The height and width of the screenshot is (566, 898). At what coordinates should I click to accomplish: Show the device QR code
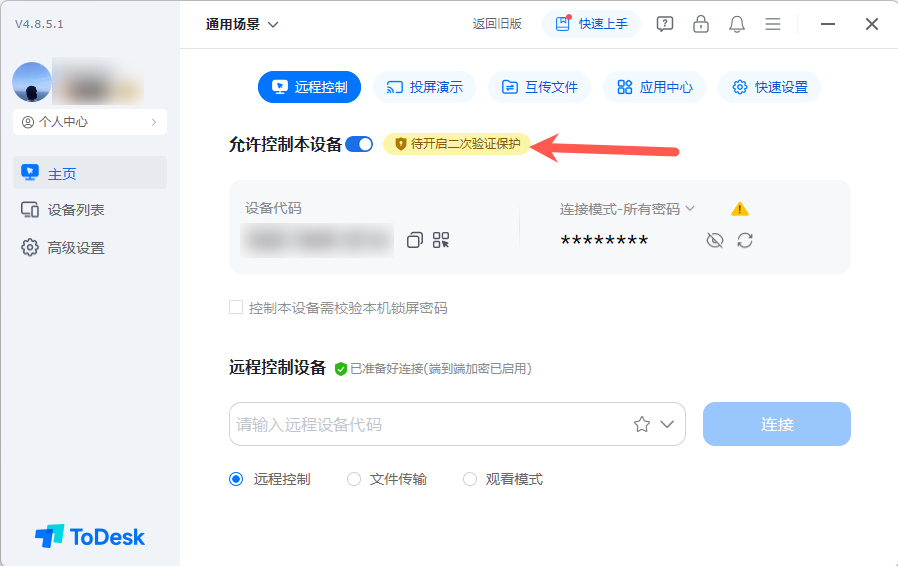[441, 240]
